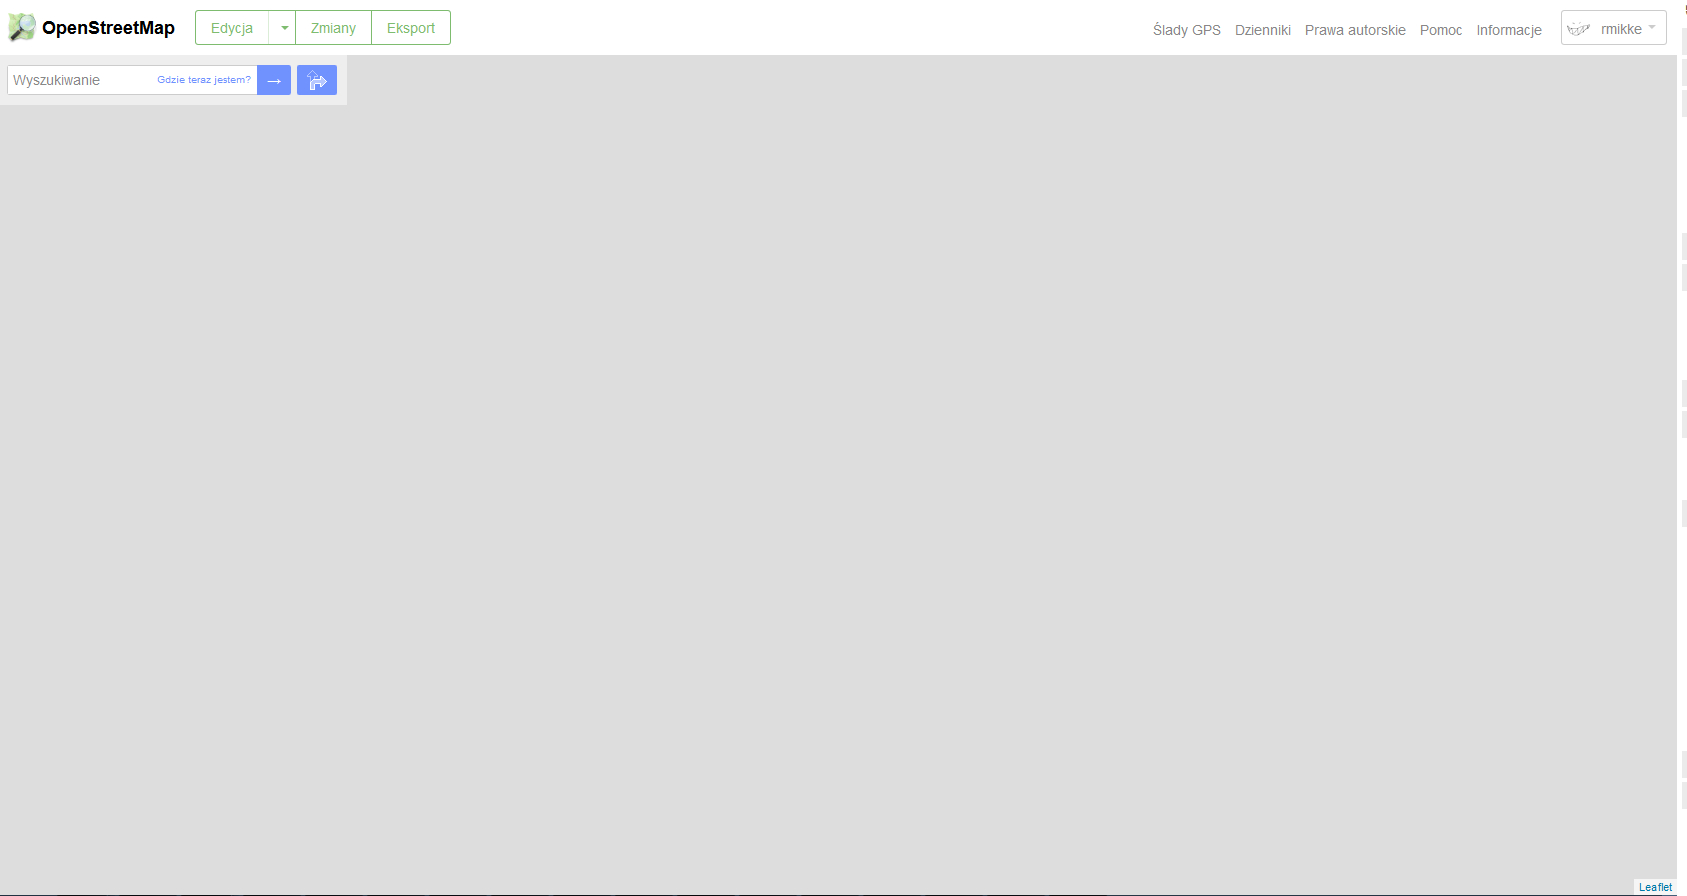Open the Informacje about page
Screen dimensions: 1687x896
1508,30
